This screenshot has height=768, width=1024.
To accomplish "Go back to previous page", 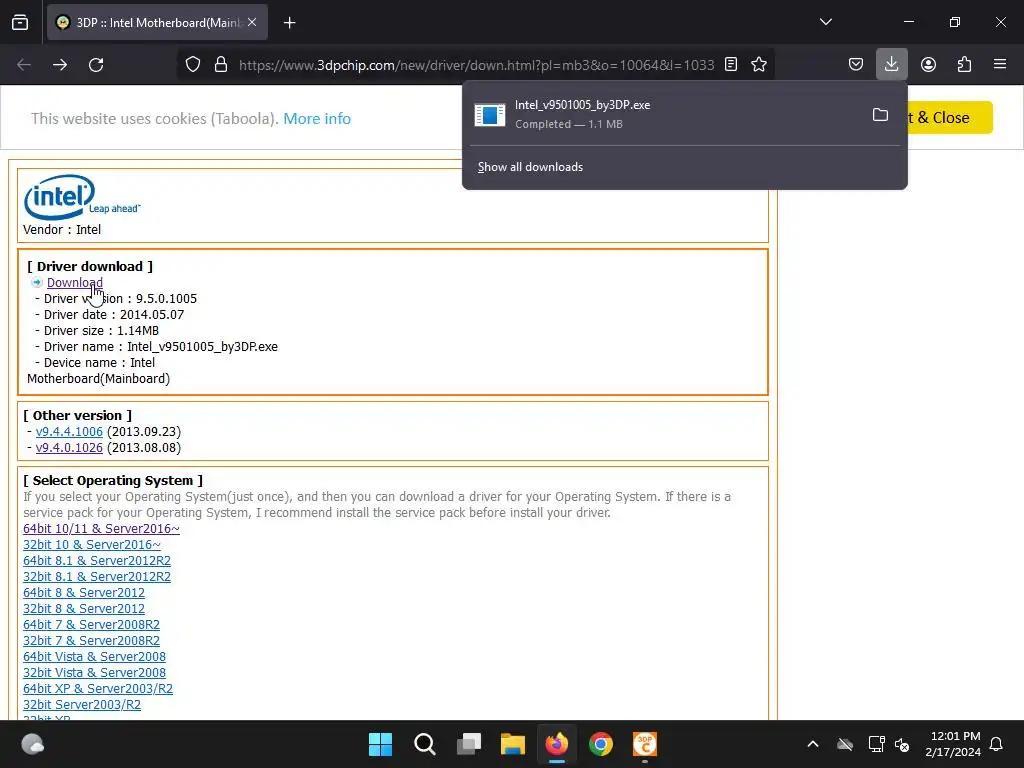I will tap(24, 65).
